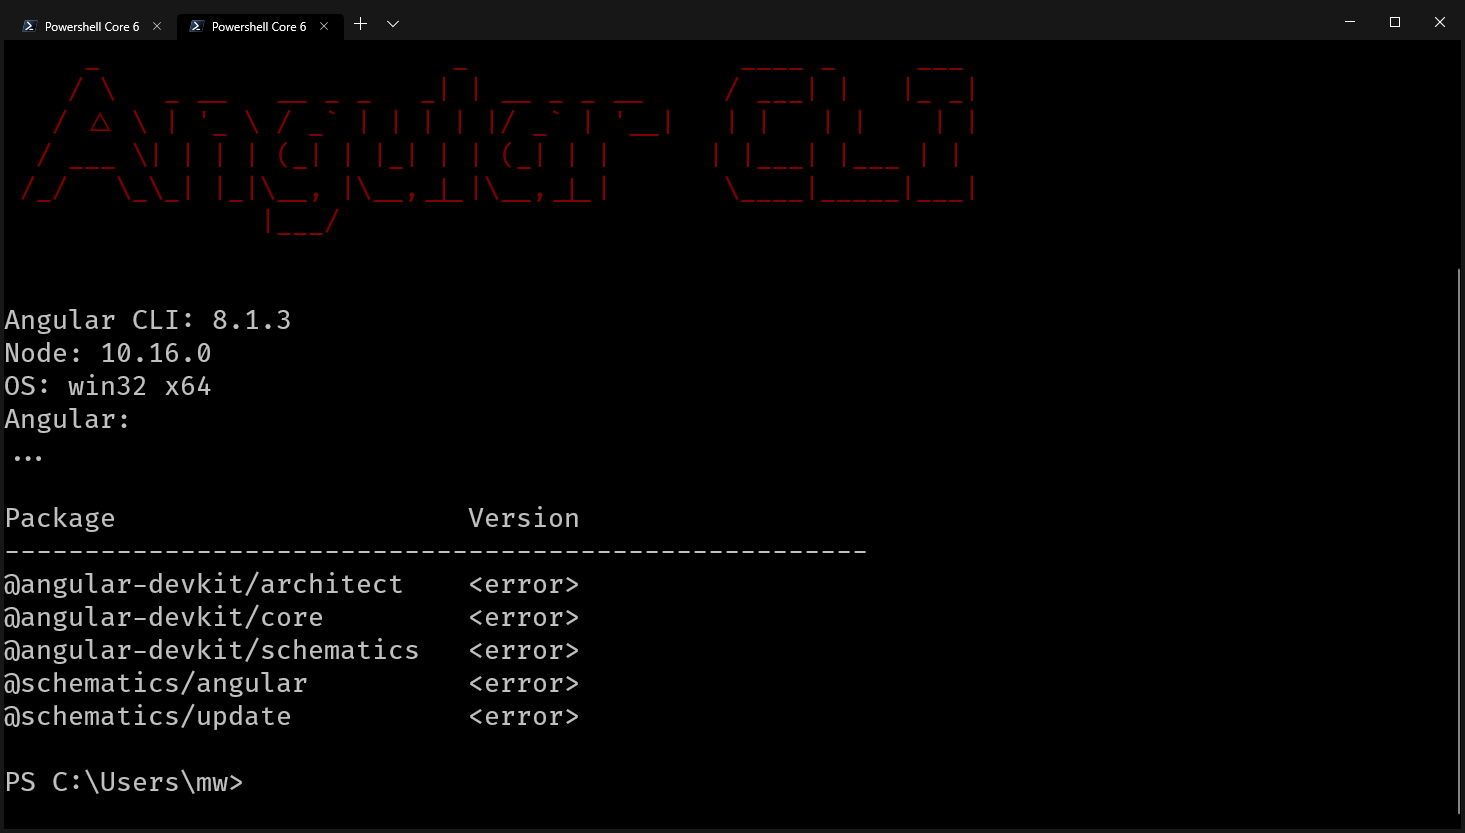The height and width of the screenshot is (833, 1465).
Task: Click PowerShell icon on second tab
Action: 196,27
